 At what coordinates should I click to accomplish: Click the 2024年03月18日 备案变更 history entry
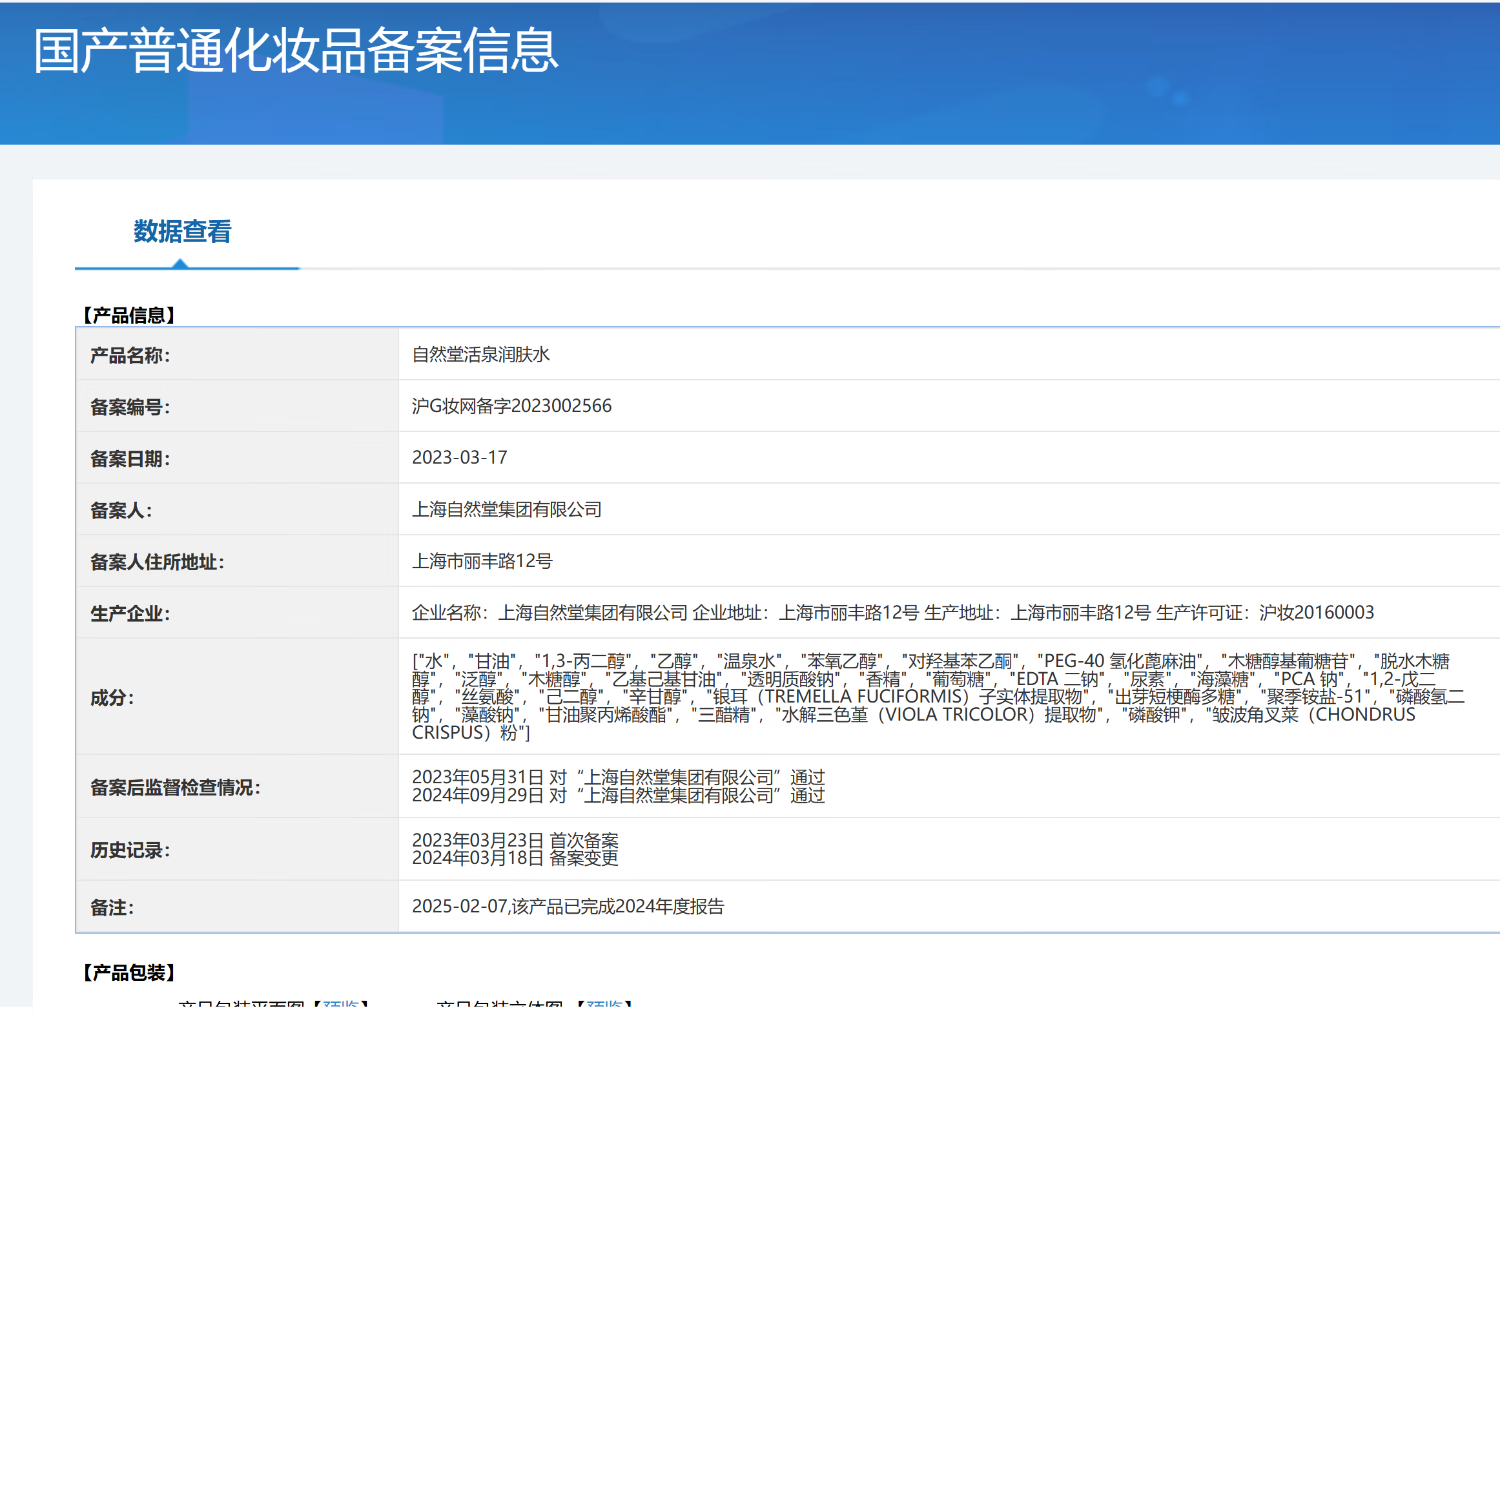515,858
